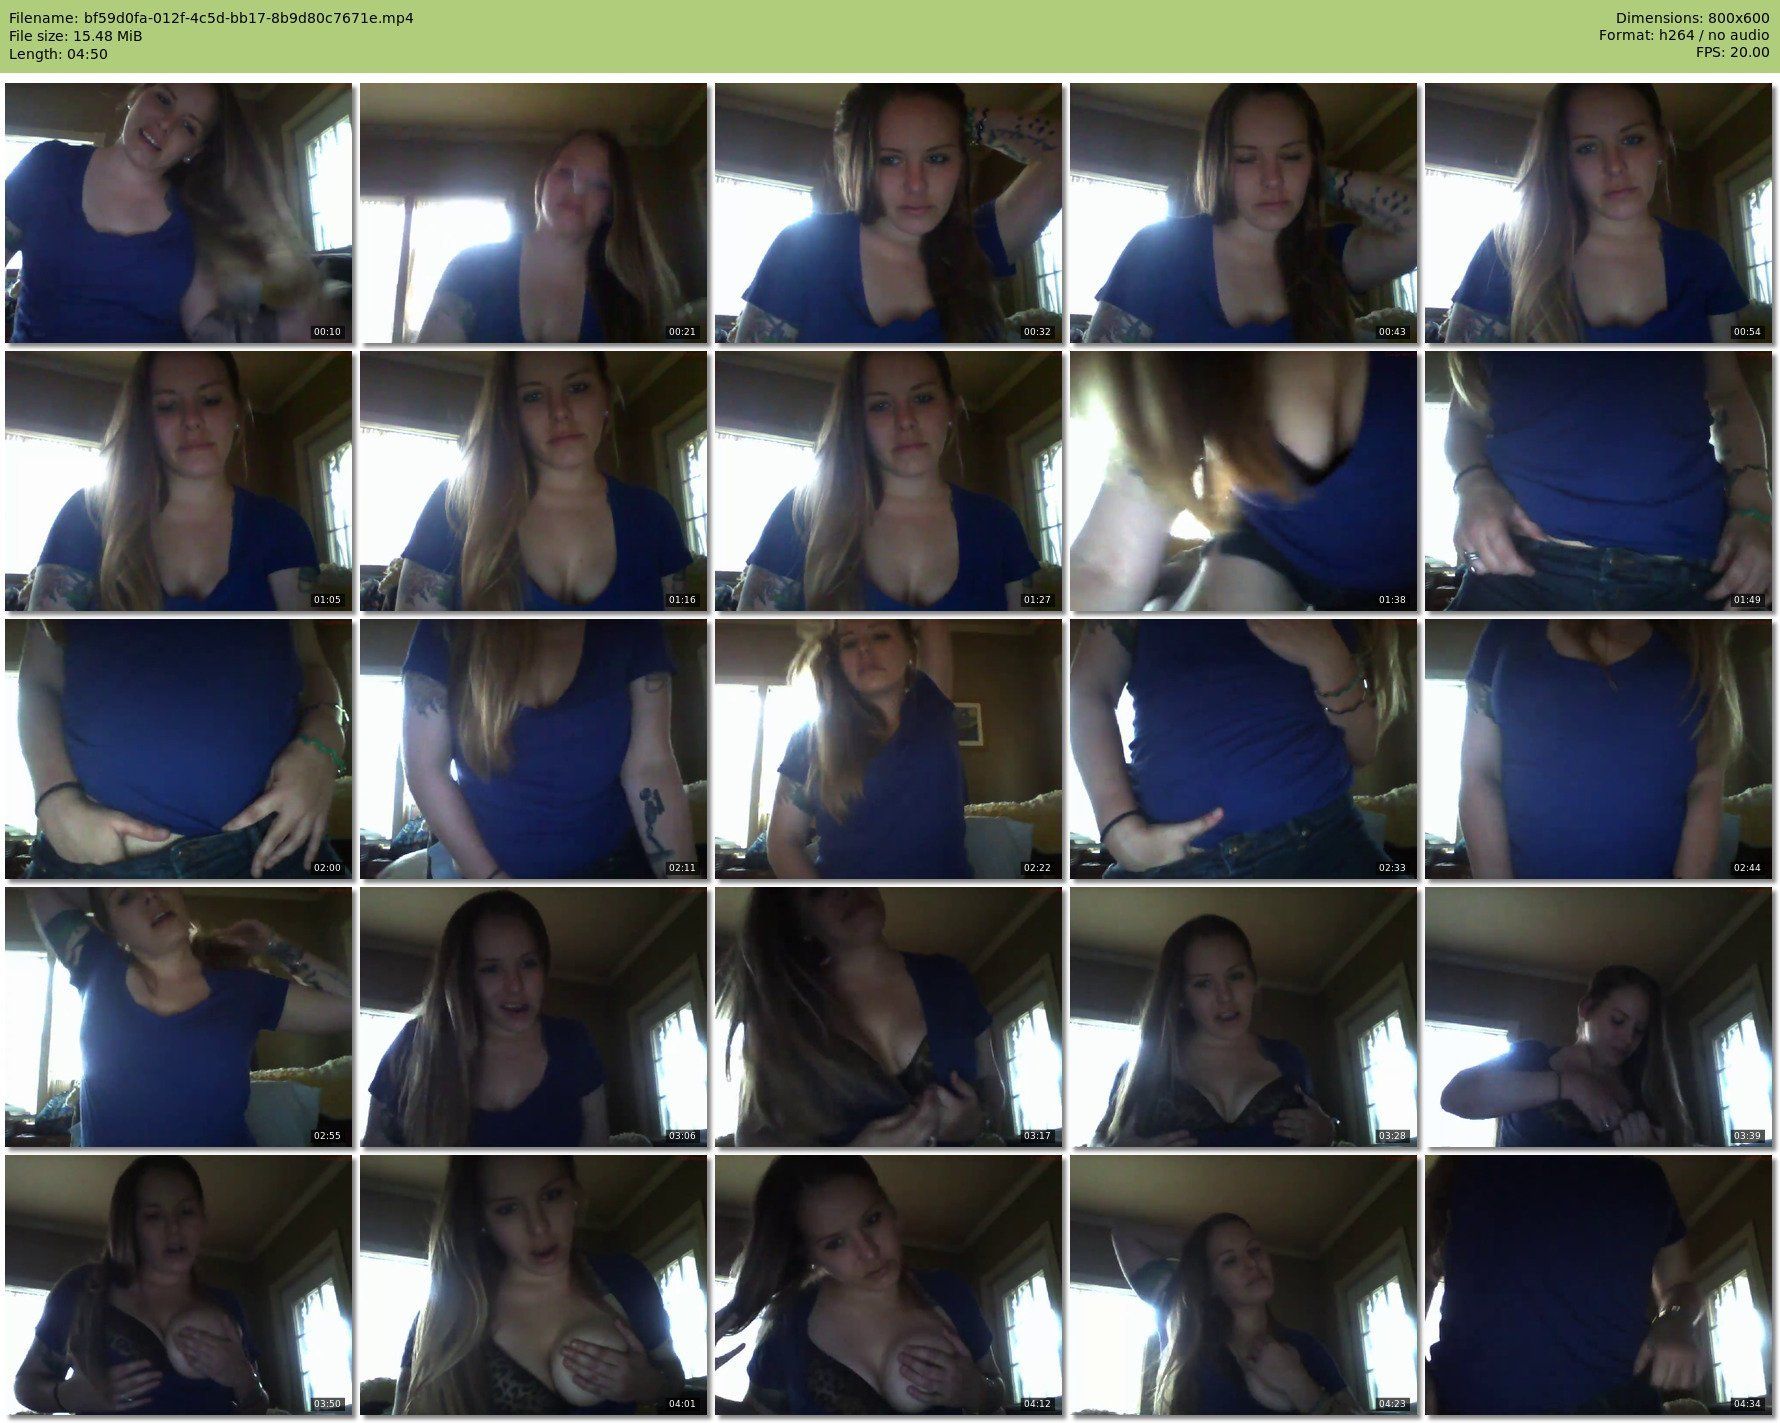This screenshot has width=1780, height=1423.
Task: Select the last thumbnail at 04:34
Action: pos(1598,1285)
